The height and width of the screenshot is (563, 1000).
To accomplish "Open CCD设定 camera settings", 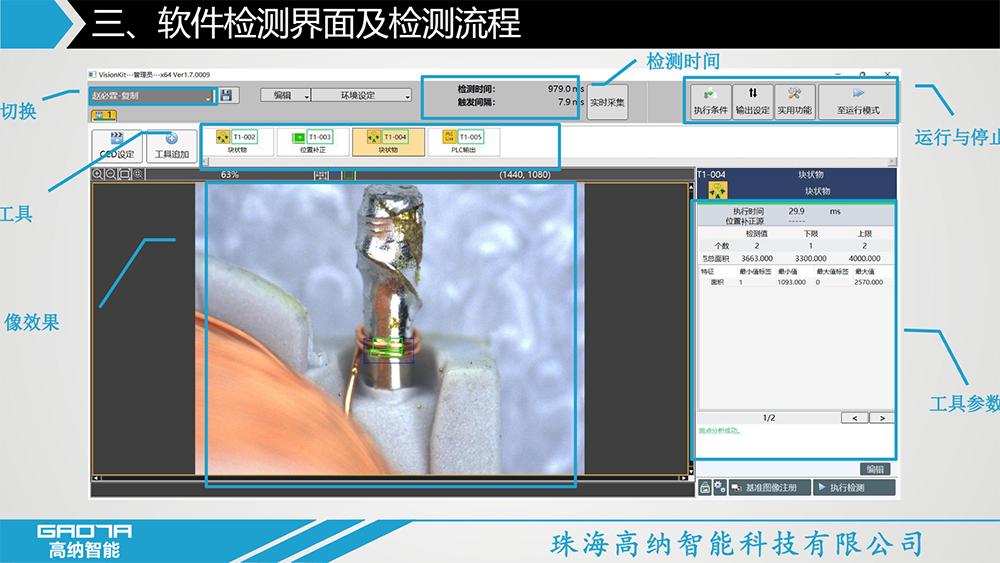I will [x=117, y=146].
